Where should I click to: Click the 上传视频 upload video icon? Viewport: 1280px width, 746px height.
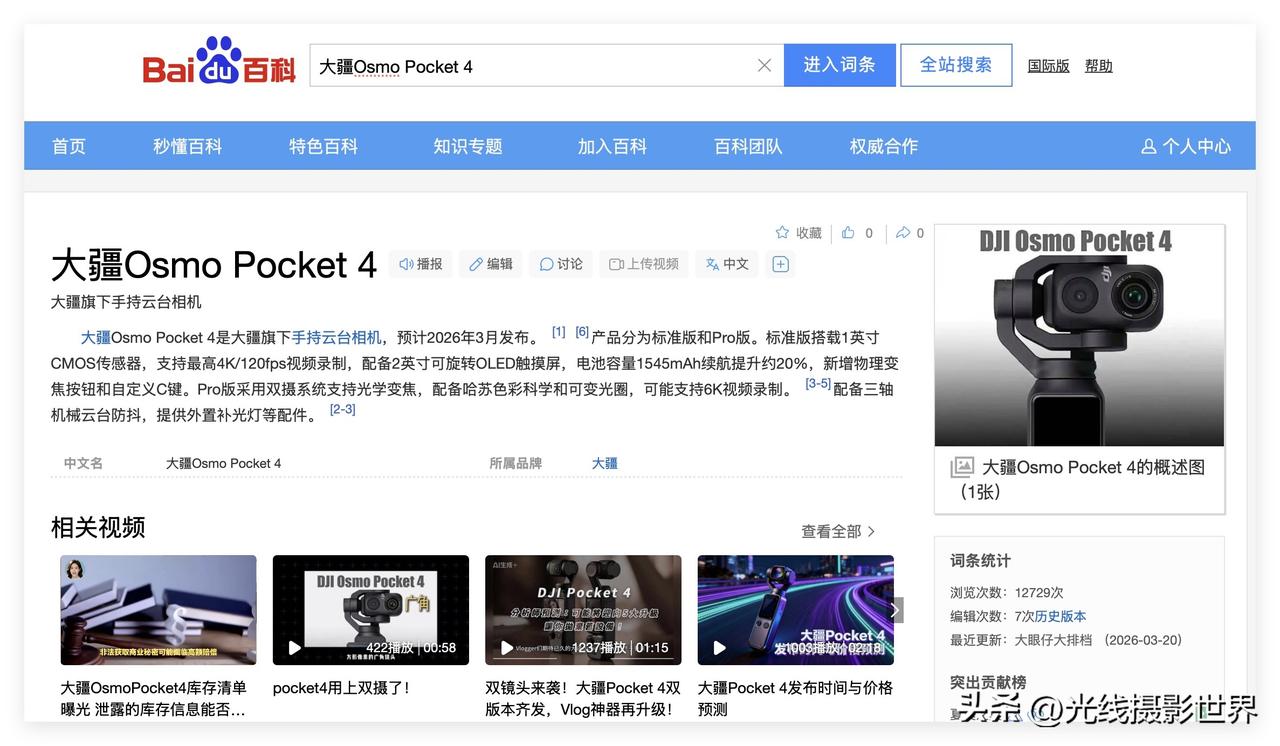click(x=614, y=263)
